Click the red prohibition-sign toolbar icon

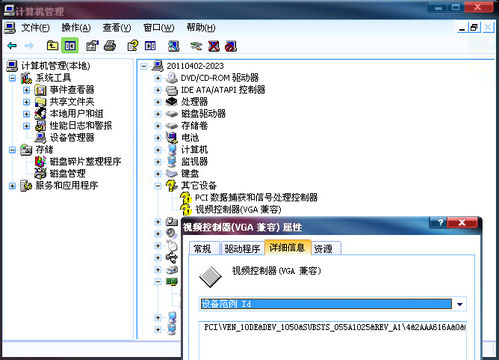pos(231,46)
